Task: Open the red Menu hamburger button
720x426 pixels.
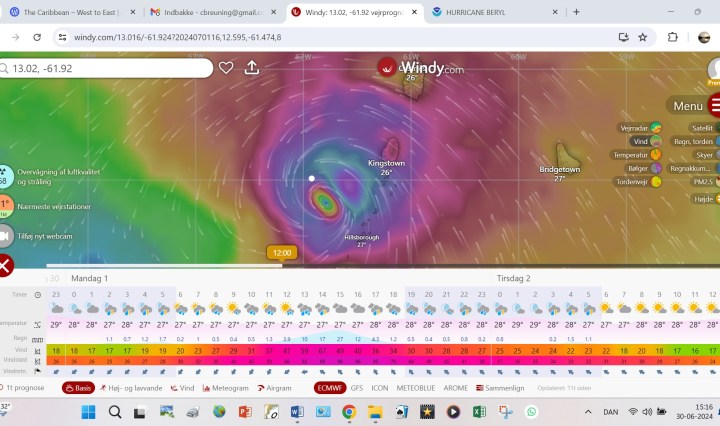Action: (x=714, y=106)
